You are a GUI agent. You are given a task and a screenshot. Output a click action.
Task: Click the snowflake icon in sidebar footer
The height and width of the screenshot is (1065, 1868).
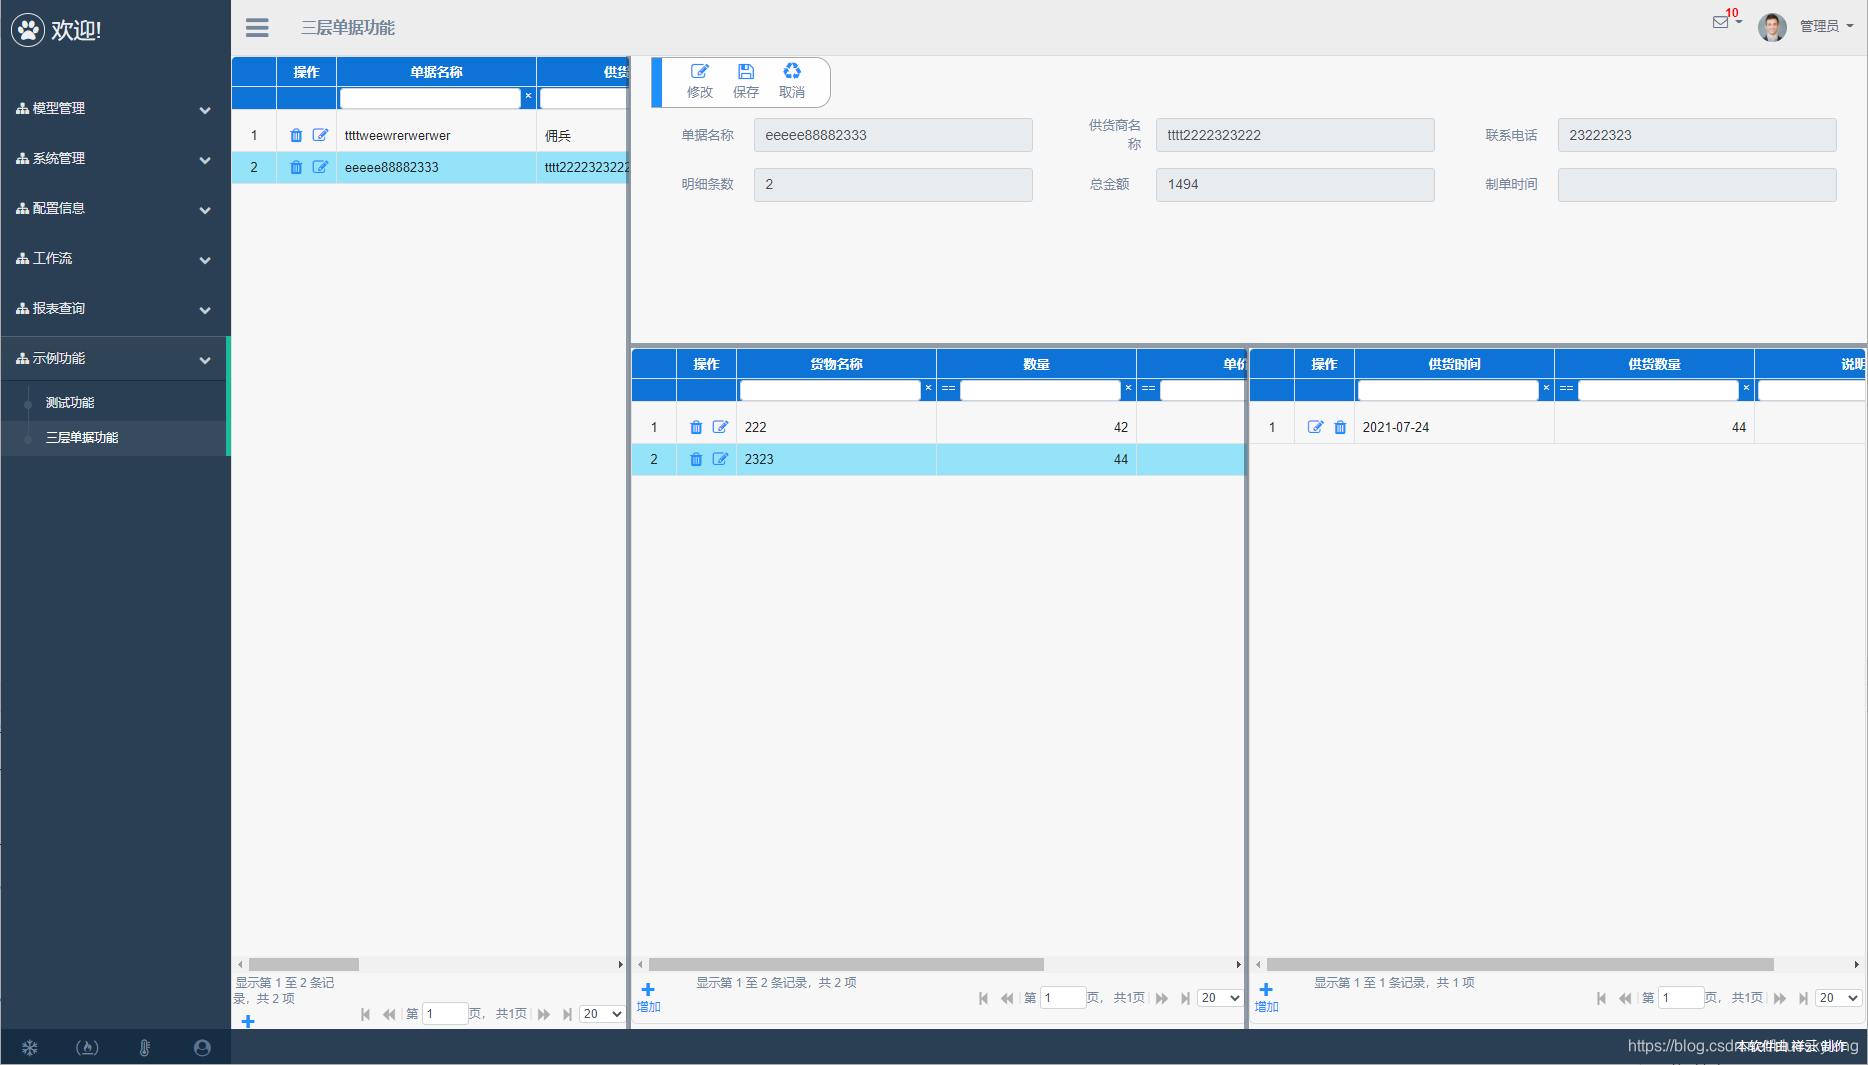30,1047
